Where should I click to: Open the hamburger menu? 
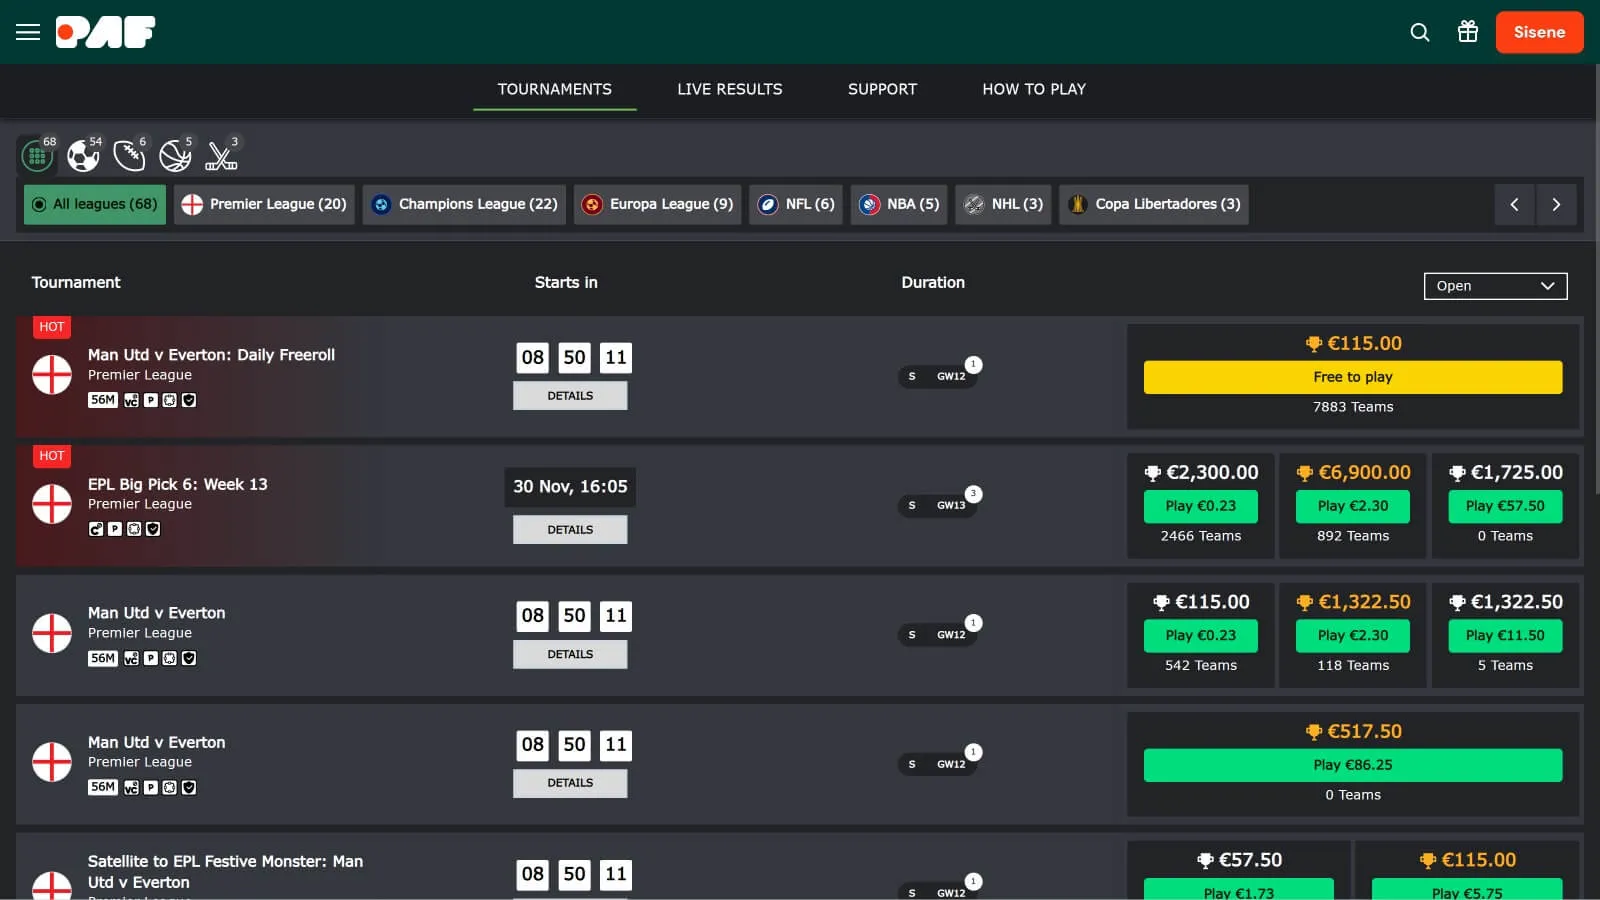click(x=28, y=32)
